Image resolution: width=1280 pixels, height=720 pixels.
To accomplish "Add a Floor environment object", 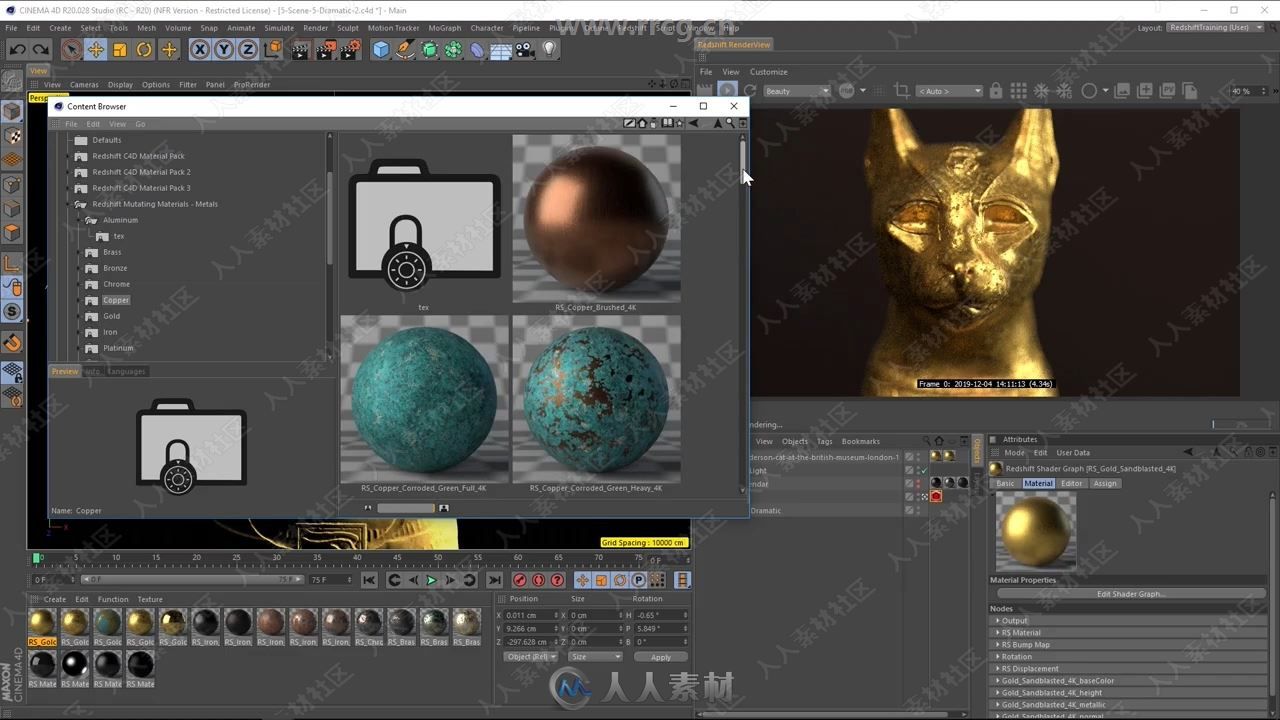I will (501, 50).
